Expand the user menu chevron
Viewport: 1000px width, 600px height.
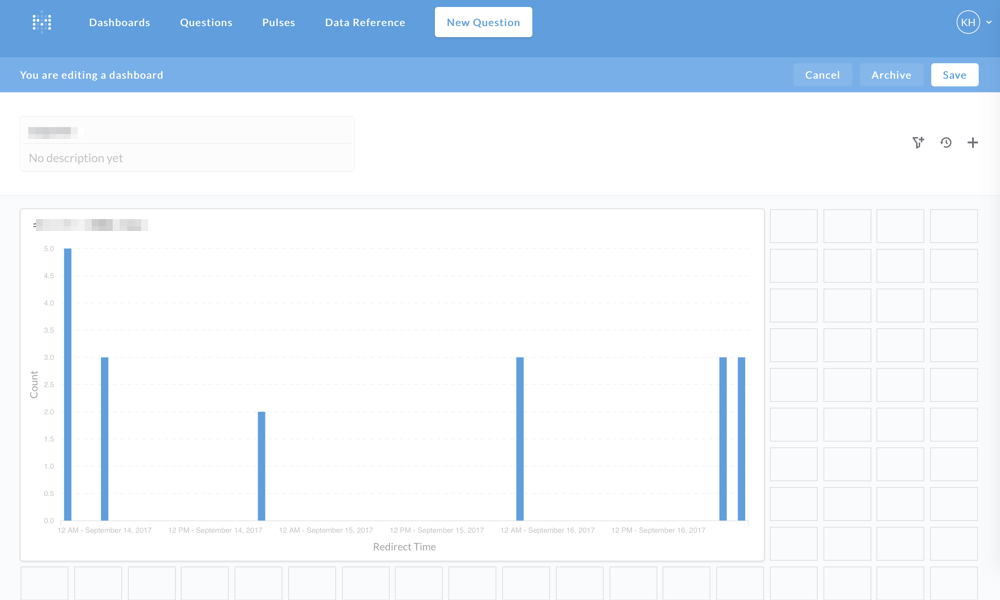[989, 22]
